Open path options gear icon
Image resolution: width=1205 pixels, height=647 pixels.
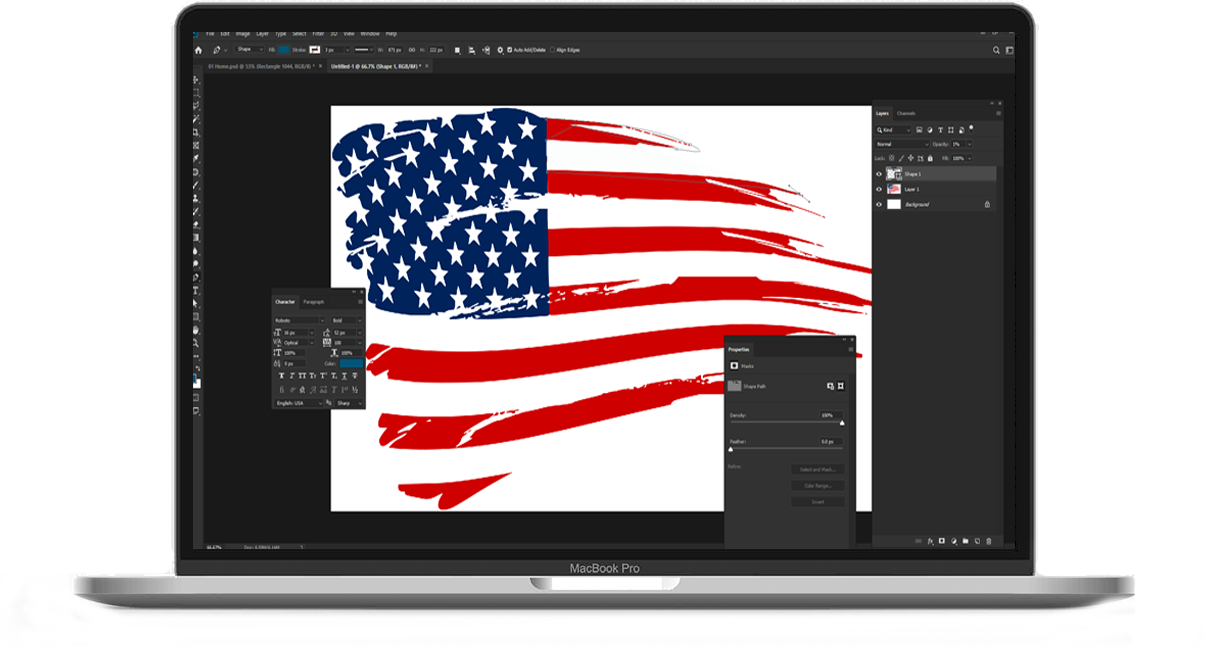click(500, 49)
